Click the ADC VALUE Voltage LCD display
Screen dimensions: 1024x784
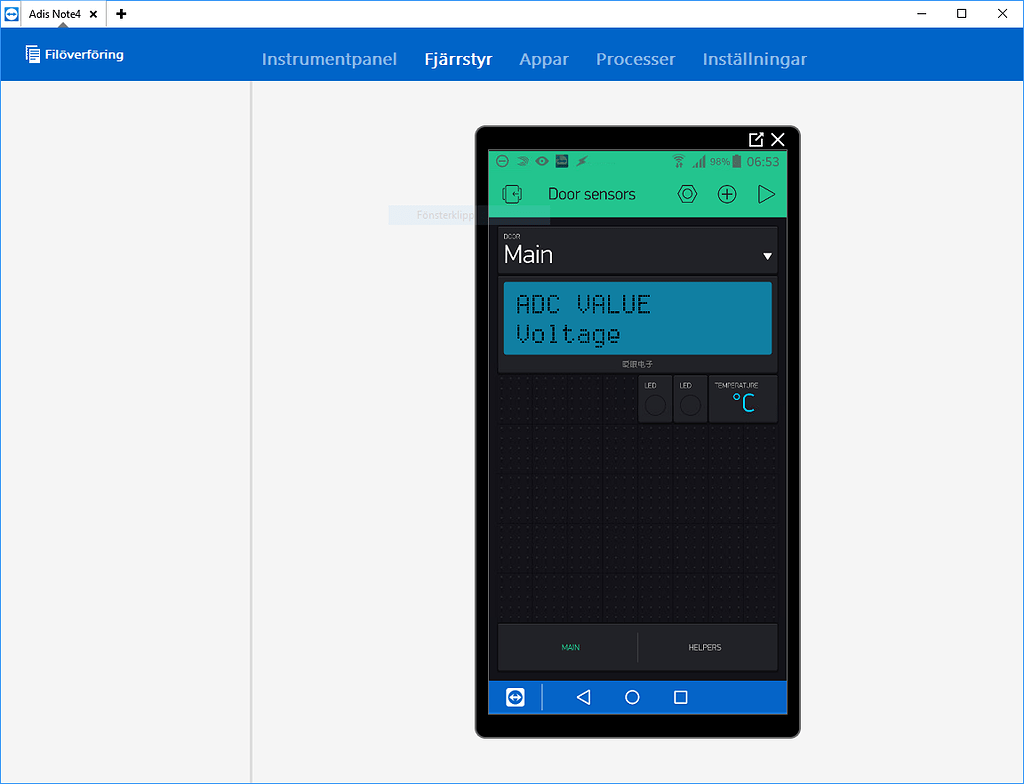point(637,319)
